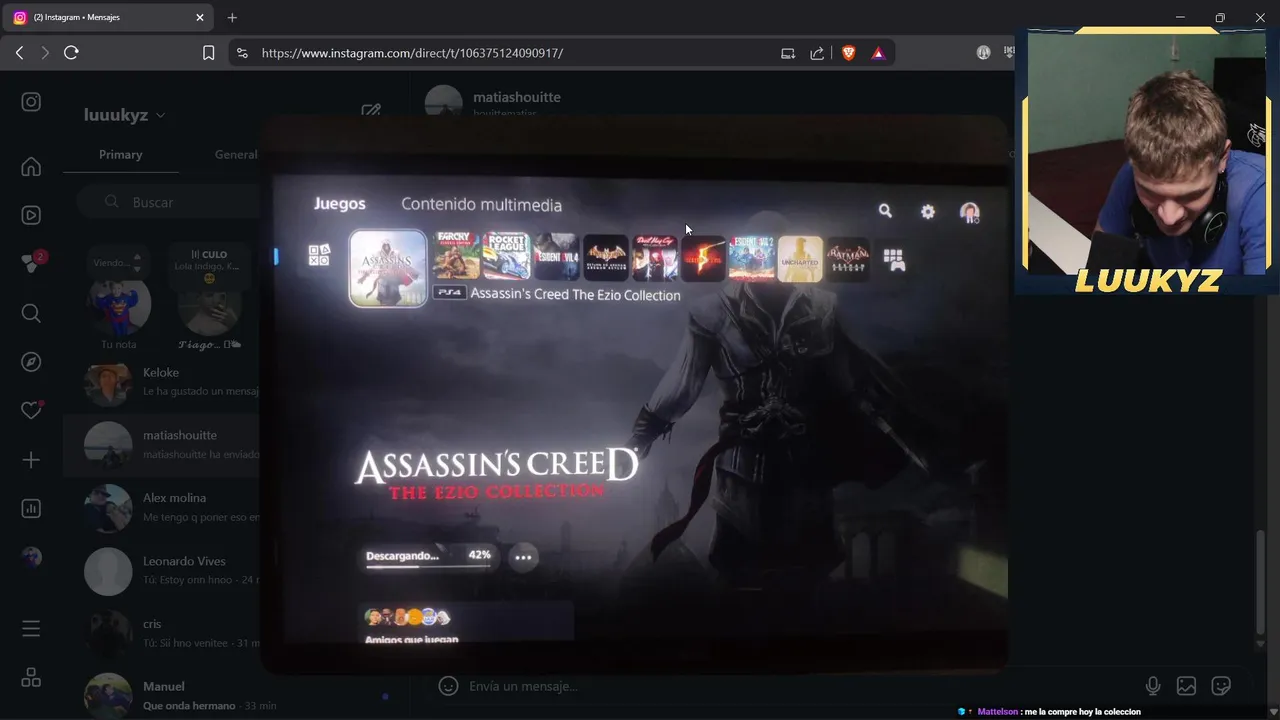
Task: Switch to the General inbox tab
Action: (236, 154)
